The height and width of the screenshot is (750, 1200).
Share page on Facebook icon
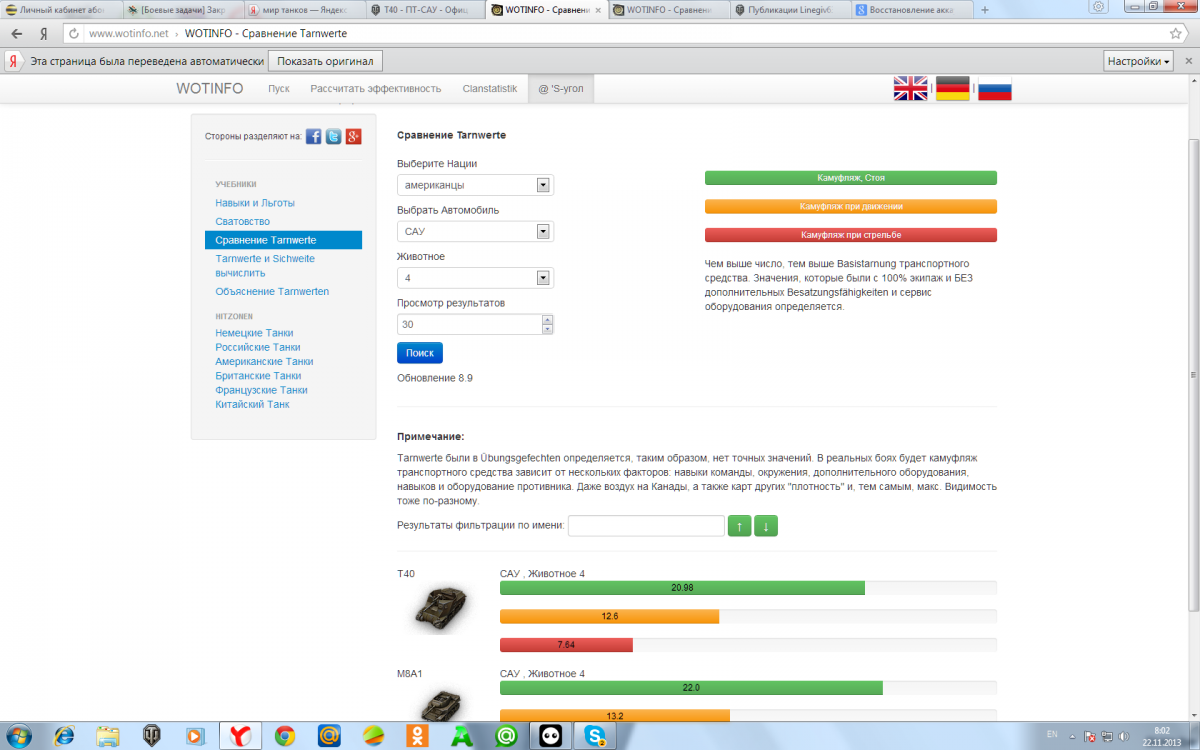314,136
